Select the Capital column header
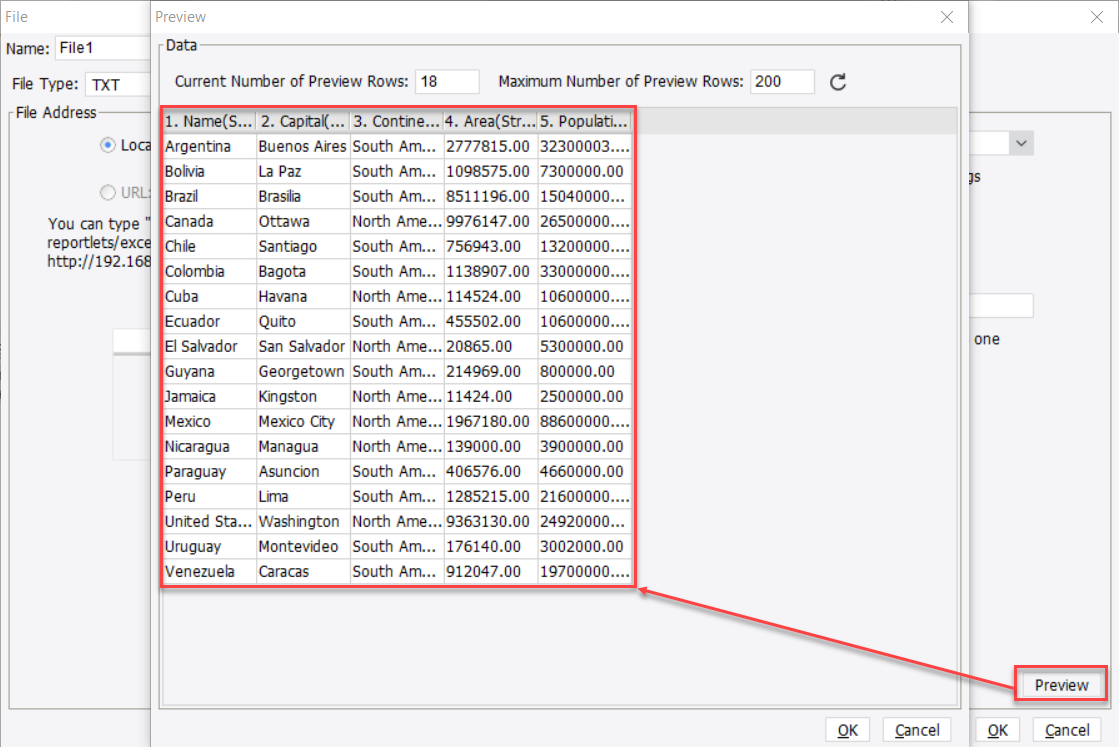This screenshot has height=747, width=1119. tap(302, 120)
